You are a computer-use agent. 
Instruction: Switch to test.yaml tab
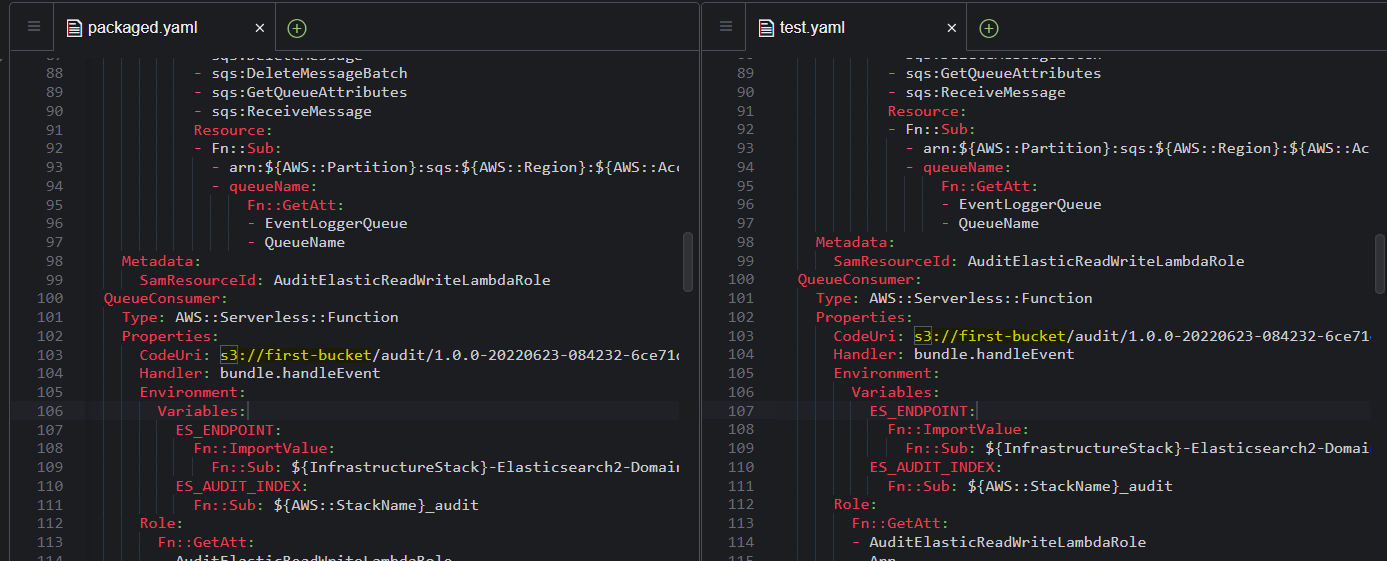[x=857, y=27]
